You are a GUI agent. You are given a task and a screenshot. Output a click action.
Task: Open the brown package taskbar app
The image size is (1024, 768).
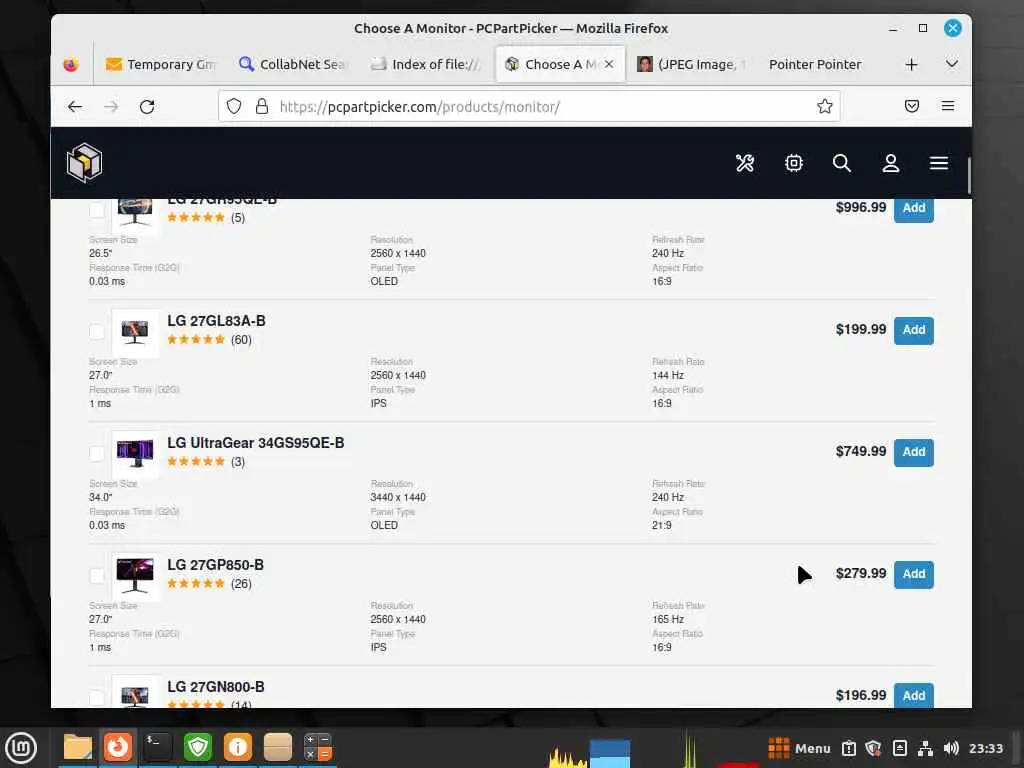(x=278, y=748)
